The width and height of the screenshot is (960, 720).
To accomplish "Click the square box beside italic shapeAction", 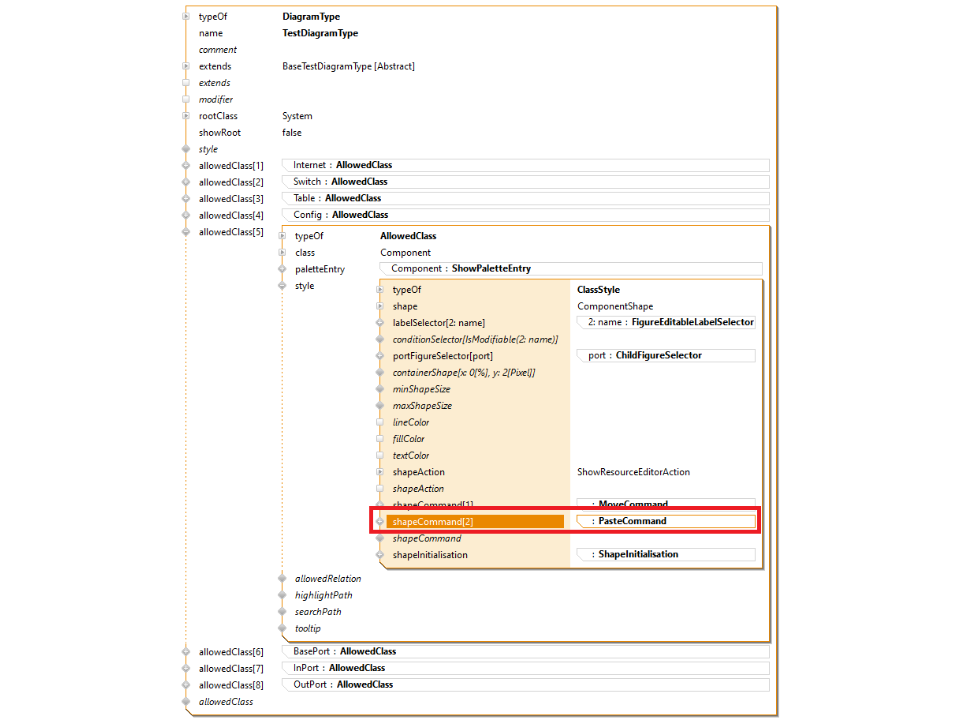I will pos(380,489).
